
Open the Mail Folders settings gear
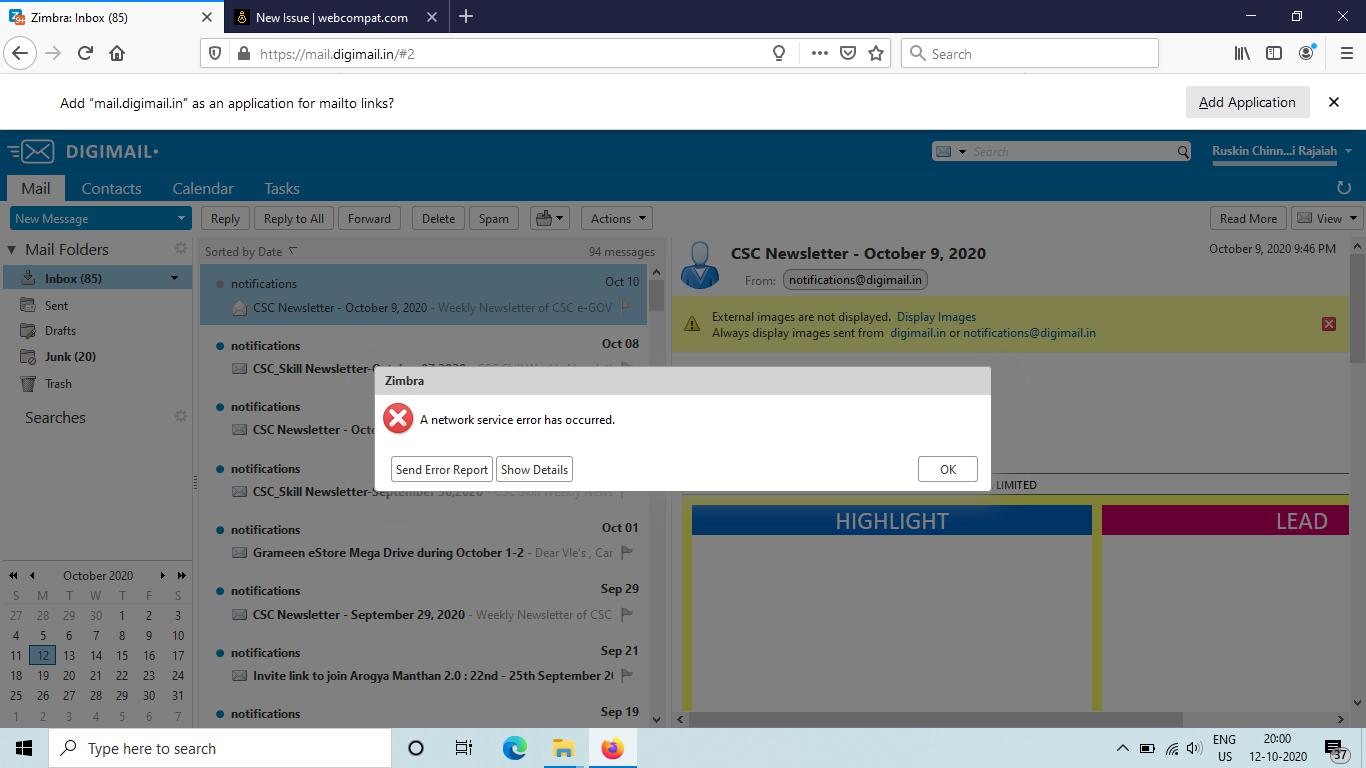[x=181, y=248]
